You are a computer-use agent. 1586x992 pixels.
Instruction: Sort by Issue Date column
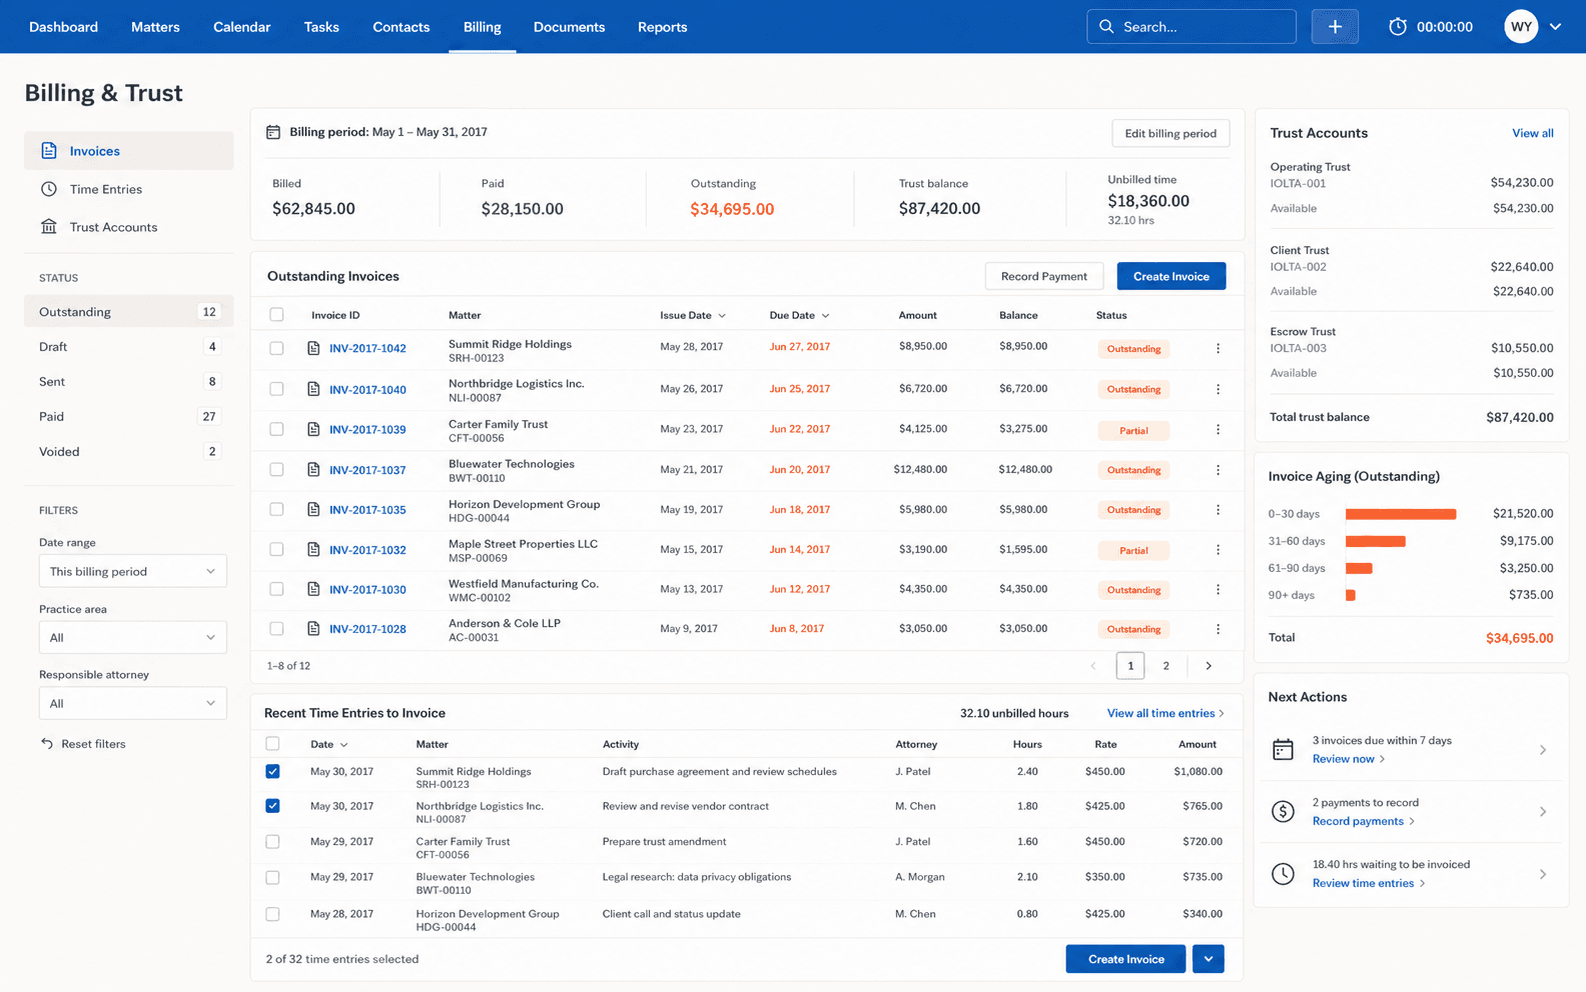point(692,315)
